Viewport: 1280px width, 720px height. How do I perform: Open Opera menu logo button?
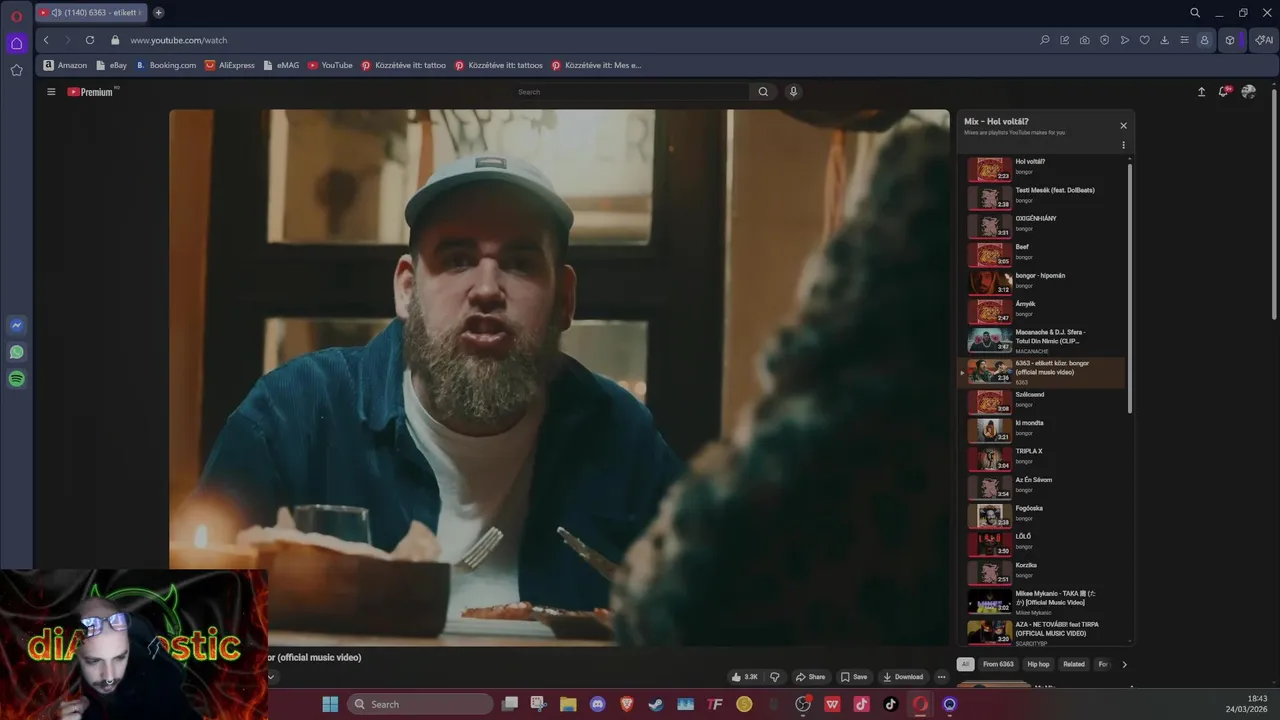(x=16, y=17)
